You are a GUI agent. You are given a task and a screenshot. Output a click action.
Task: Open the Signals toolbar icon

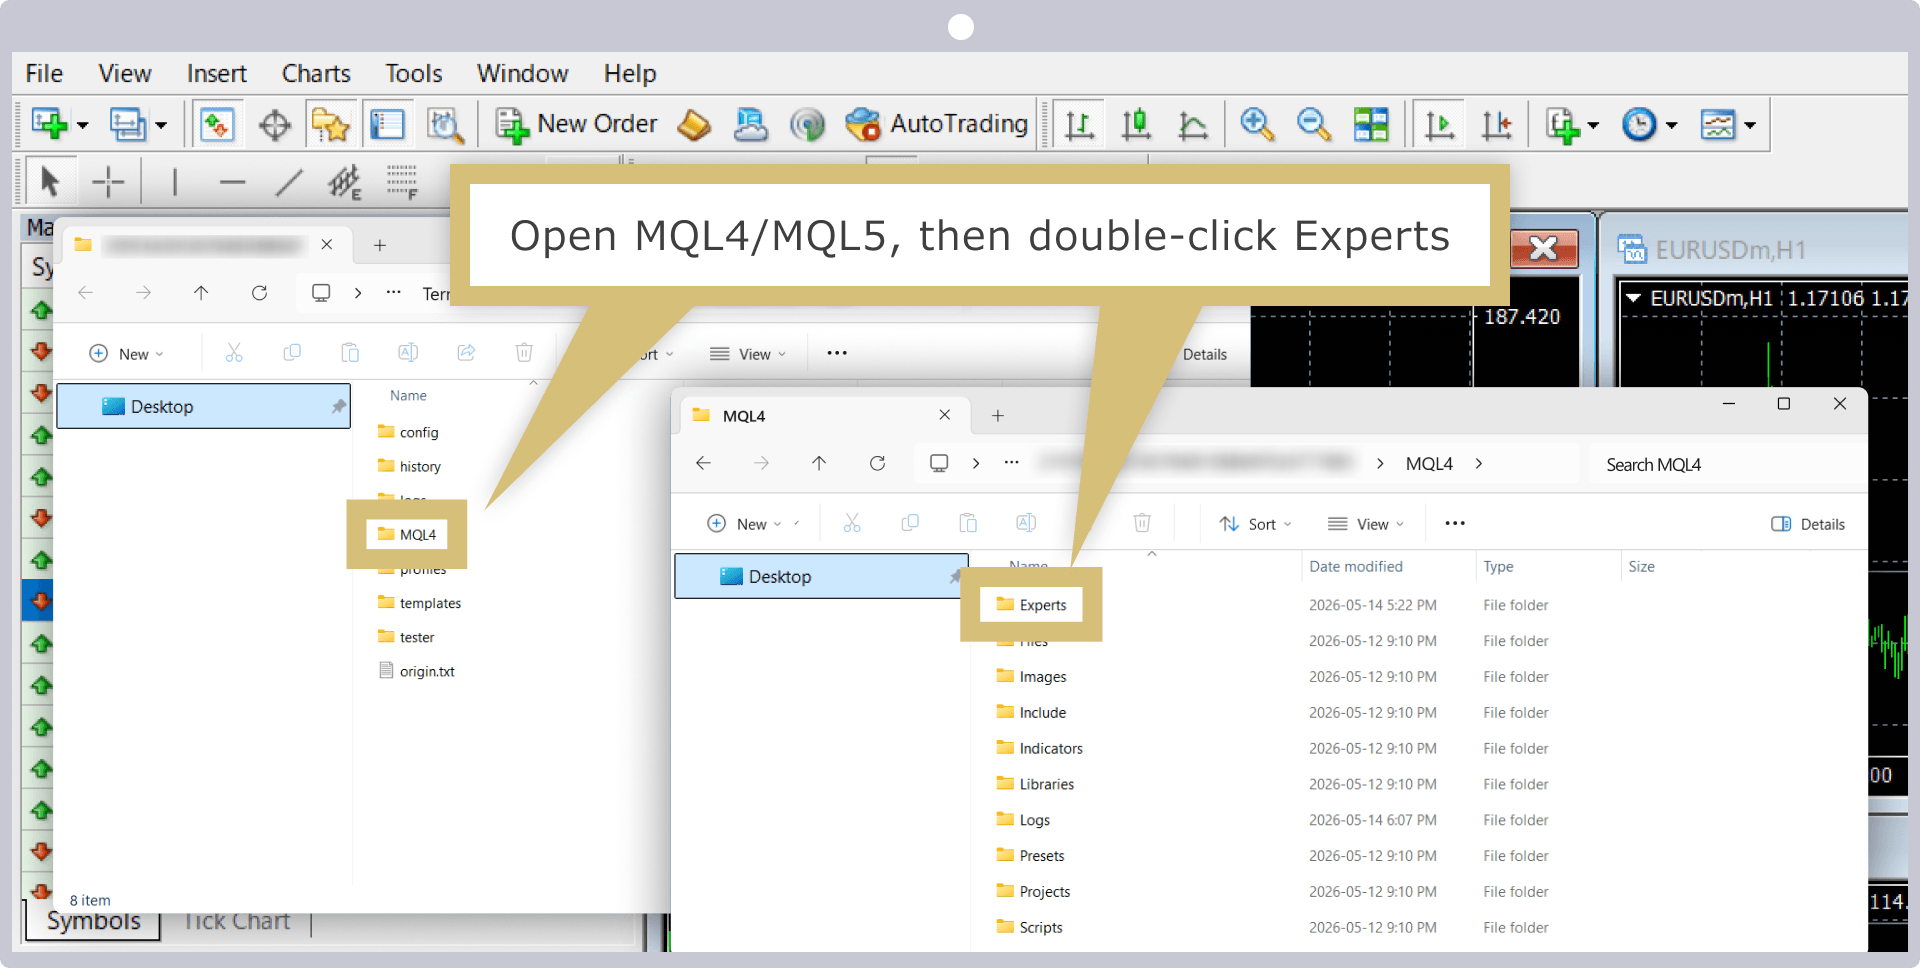click(x=808, y=124)
